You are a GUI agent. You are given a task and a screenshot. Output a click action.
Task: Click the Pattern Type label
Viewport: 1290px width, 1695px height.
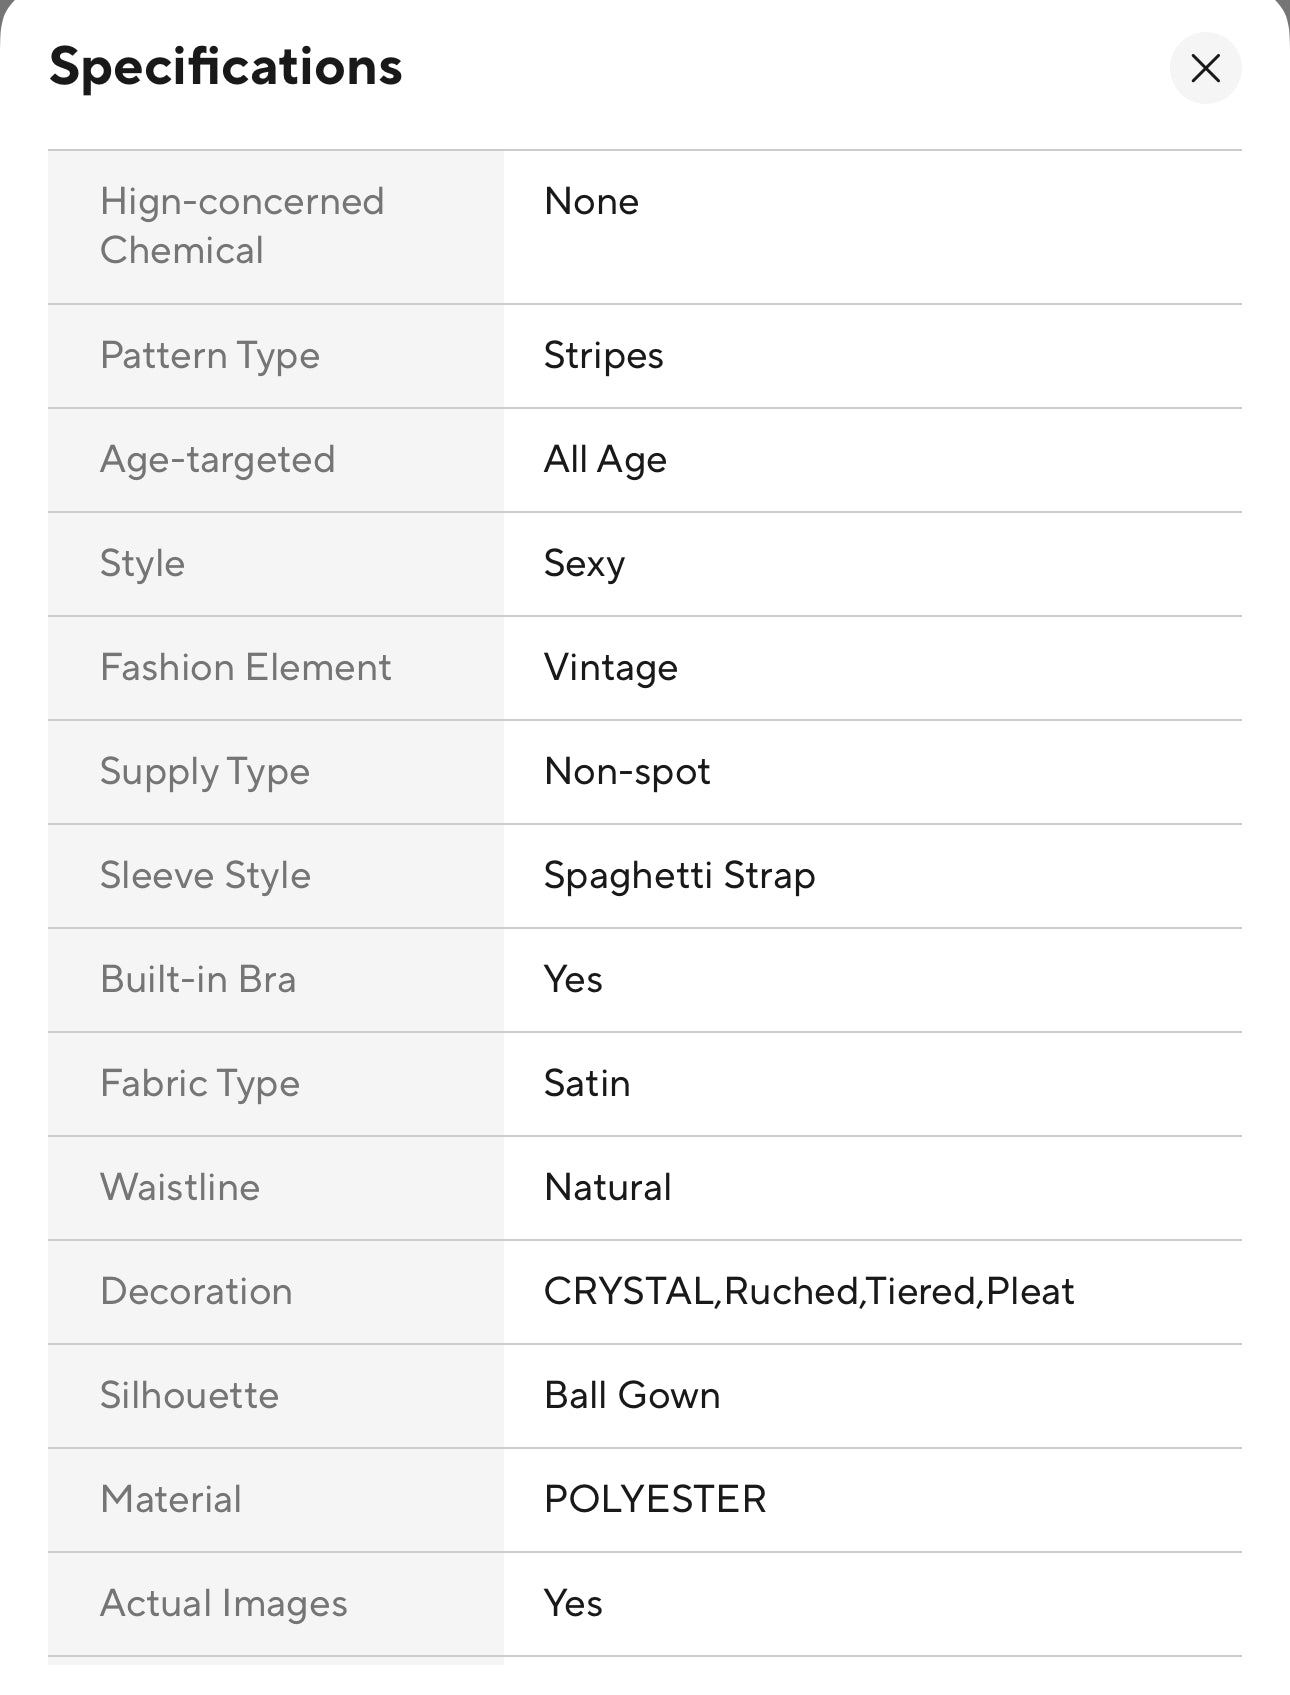(210, 356)
